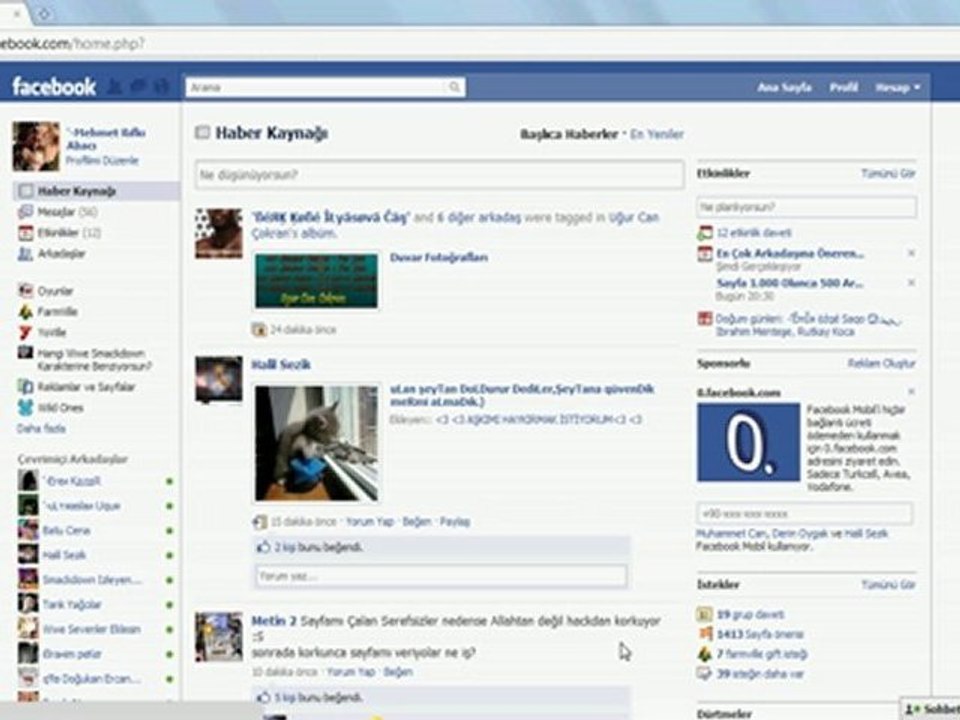Click Reklam Oluştur link

tap(882, 364)
